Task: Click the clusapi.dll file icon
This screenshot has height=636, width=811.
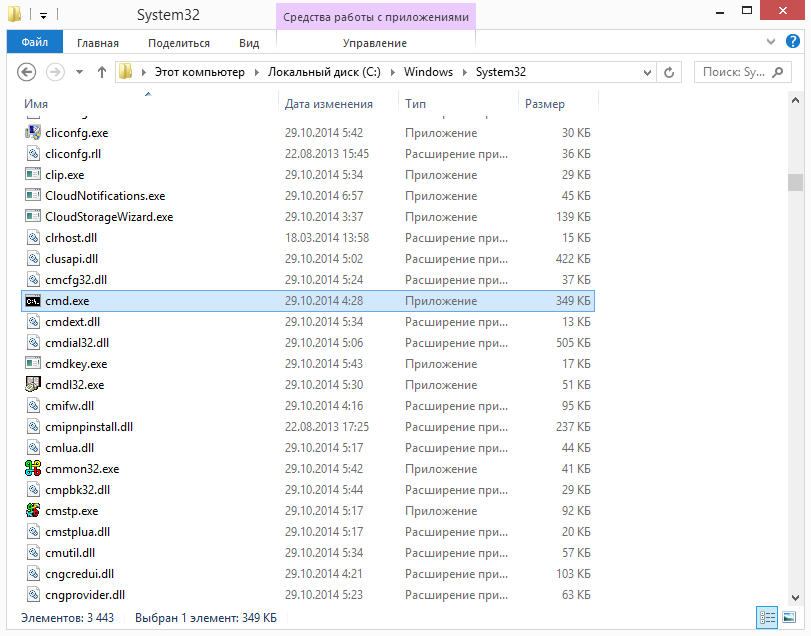Action: point(33,259)
